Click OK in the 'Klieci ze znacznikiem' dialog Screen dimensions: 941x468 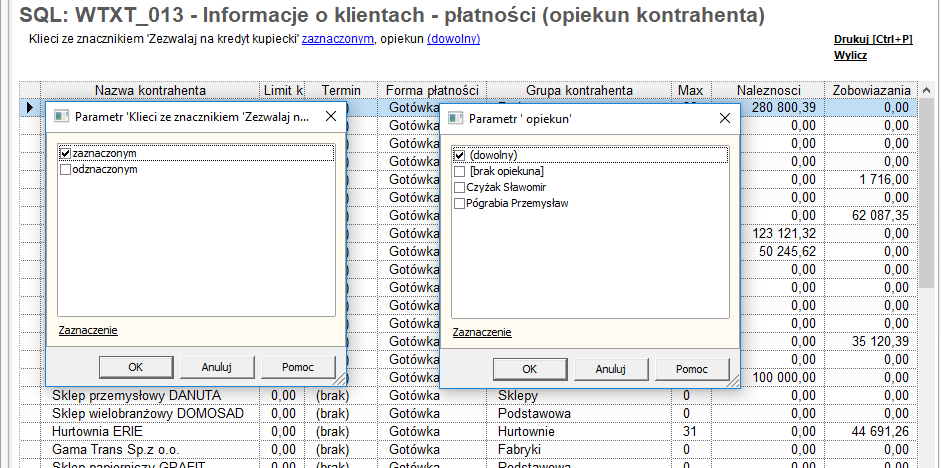click(x=136, y=367)
